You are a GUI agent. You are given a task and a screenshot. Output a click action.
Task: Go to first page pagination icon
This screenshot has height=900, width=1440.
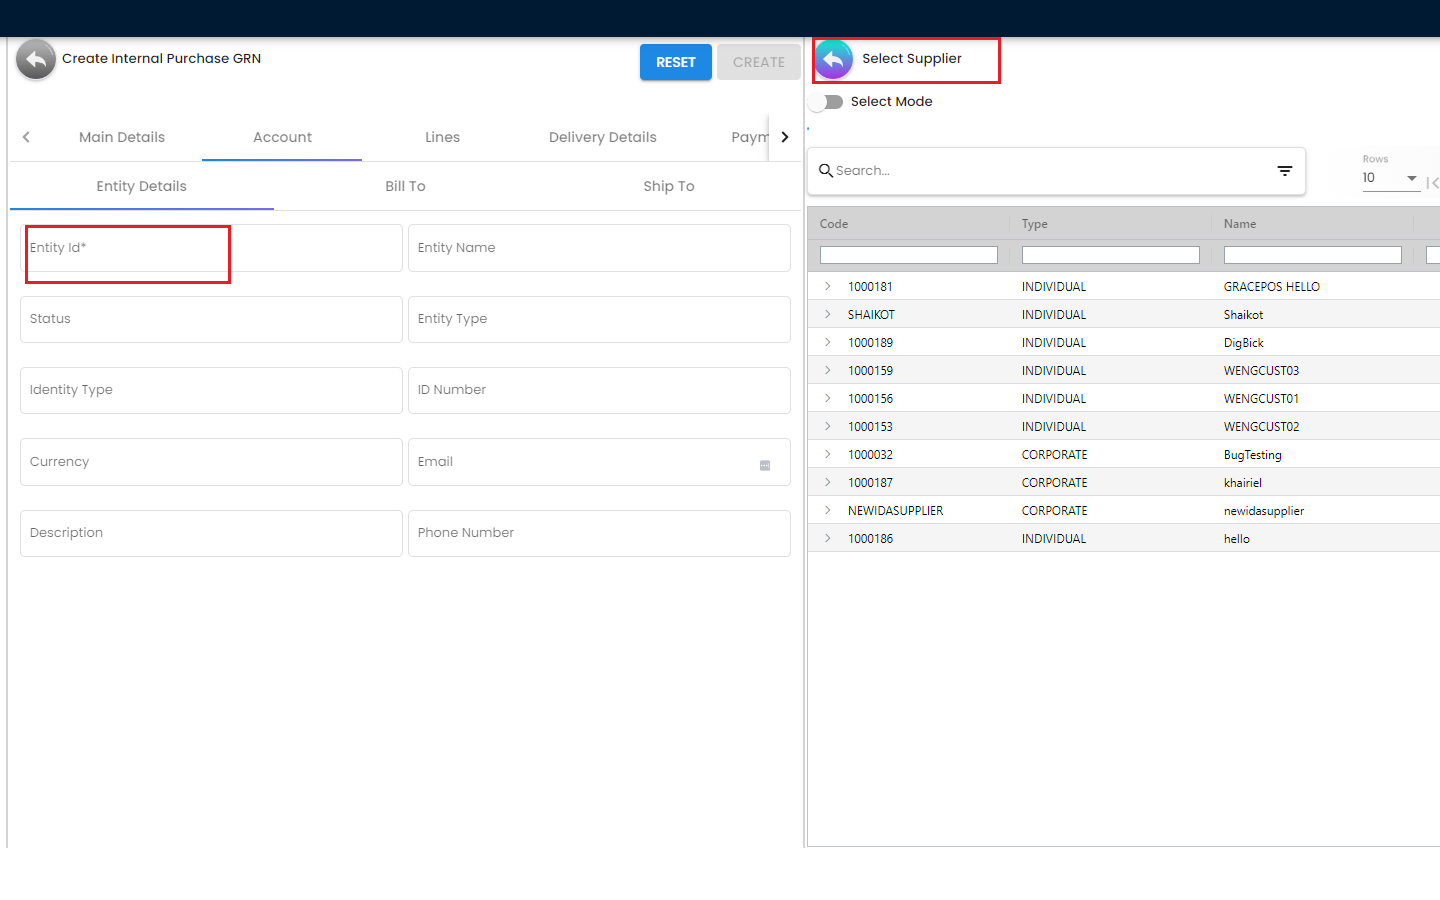(1432, 182)
